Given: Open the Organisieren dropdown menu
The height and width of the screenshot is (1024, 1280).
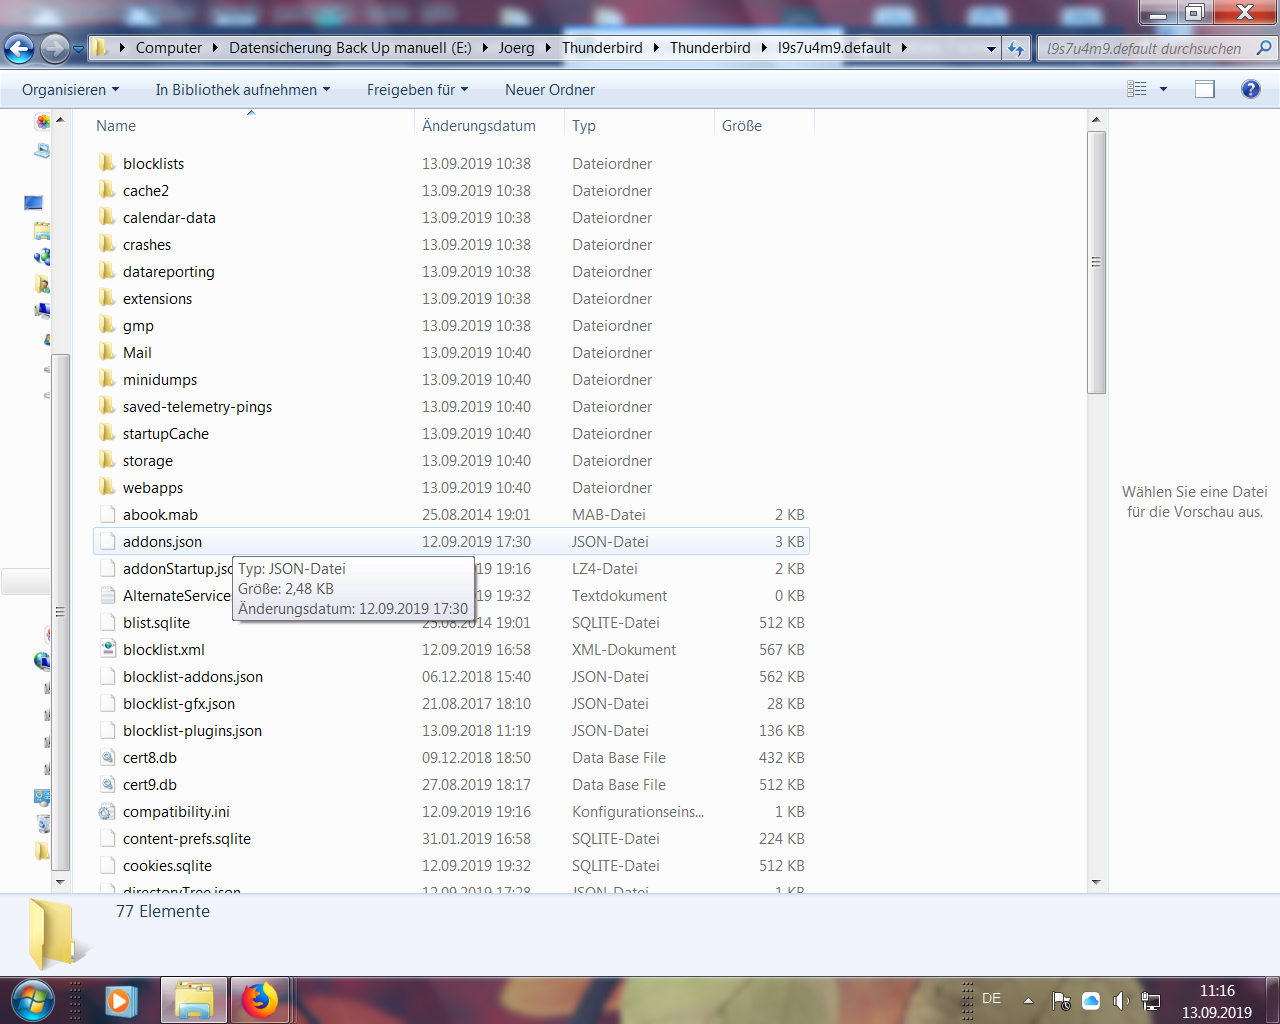Looking at the screenshot, I should pos(70,89).
